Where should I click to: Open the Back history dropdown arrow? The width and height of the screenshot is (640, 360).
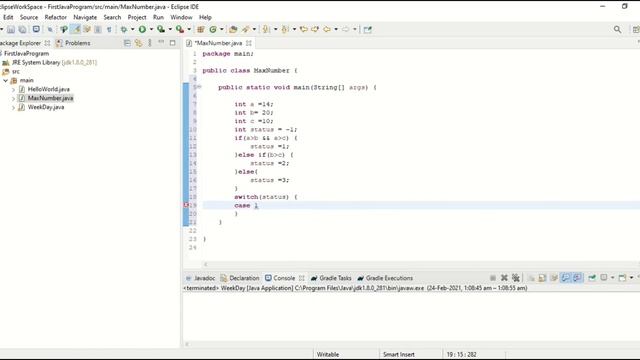click(336, 29)
